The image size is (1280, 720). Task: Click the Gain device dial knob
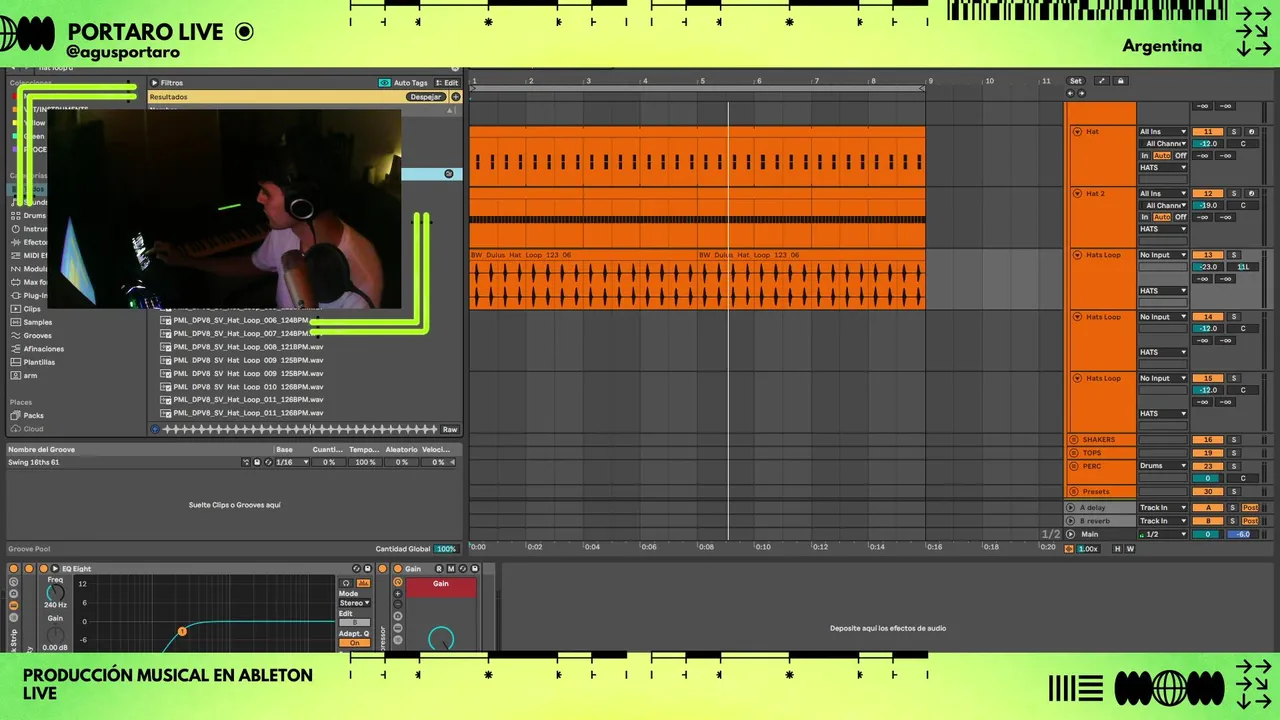(441, 638)
